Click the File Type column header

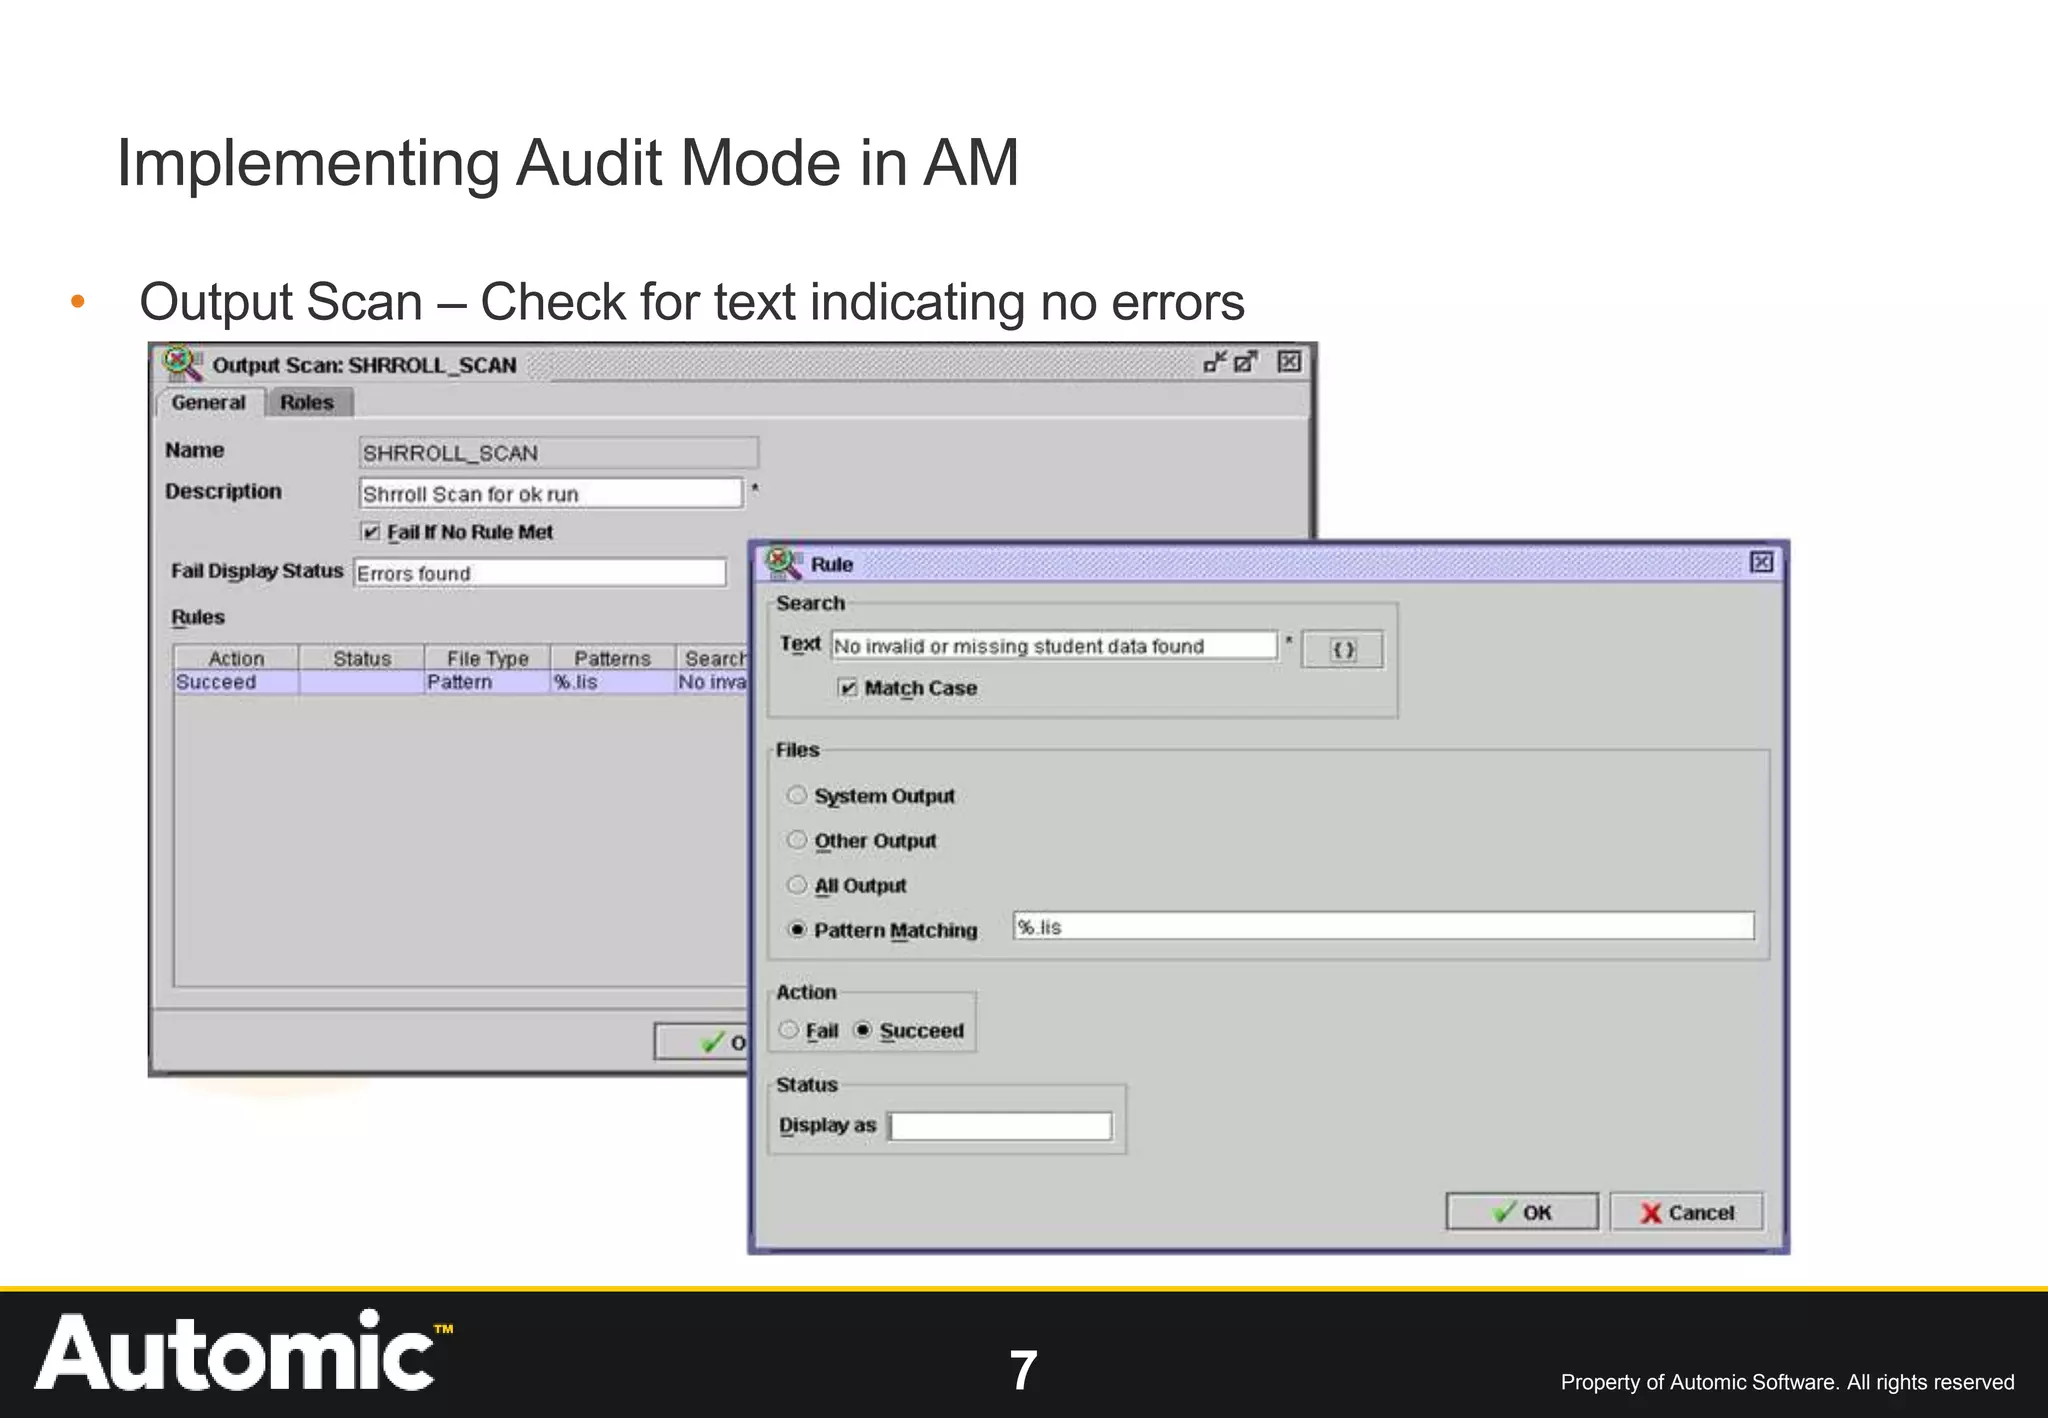click(487, 658)
